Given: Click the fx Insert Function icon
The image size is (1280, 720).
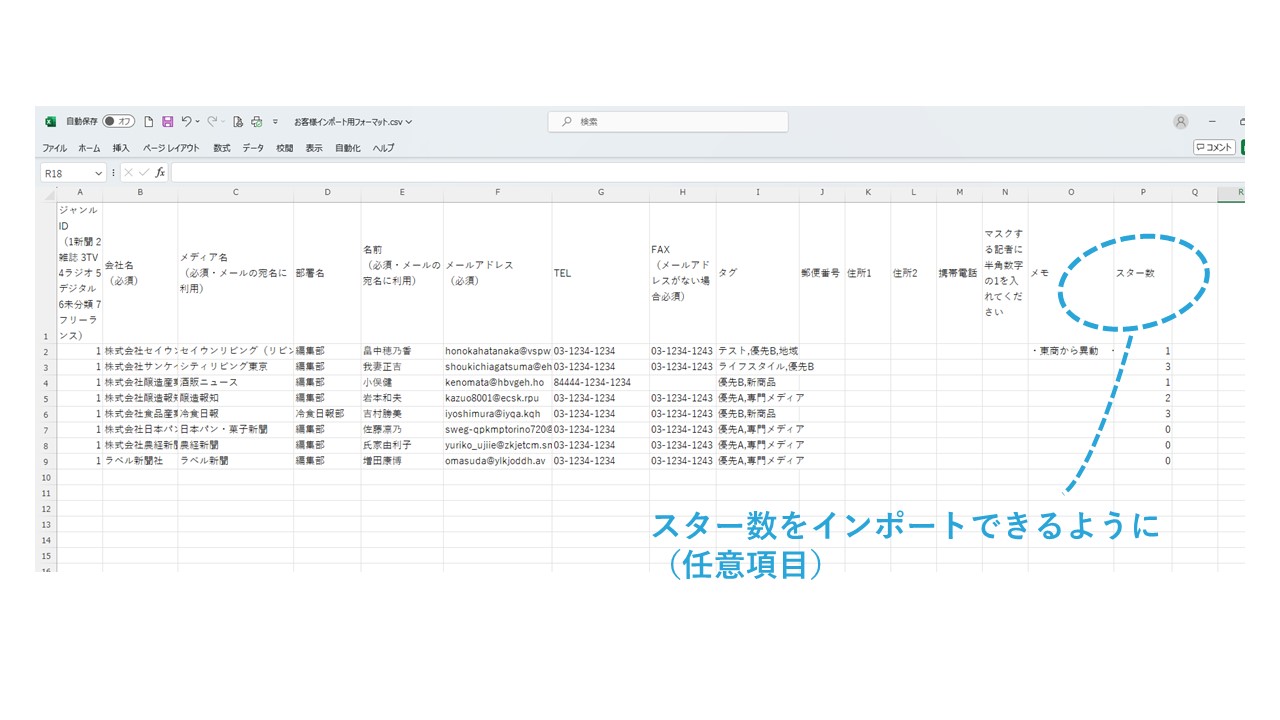Looking at the screenshot, I should coord(160,173).
